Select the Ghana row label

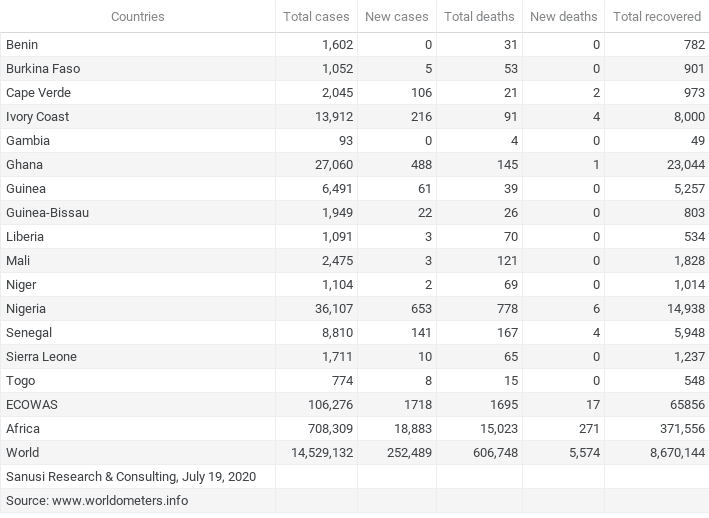tap(24, 165)
